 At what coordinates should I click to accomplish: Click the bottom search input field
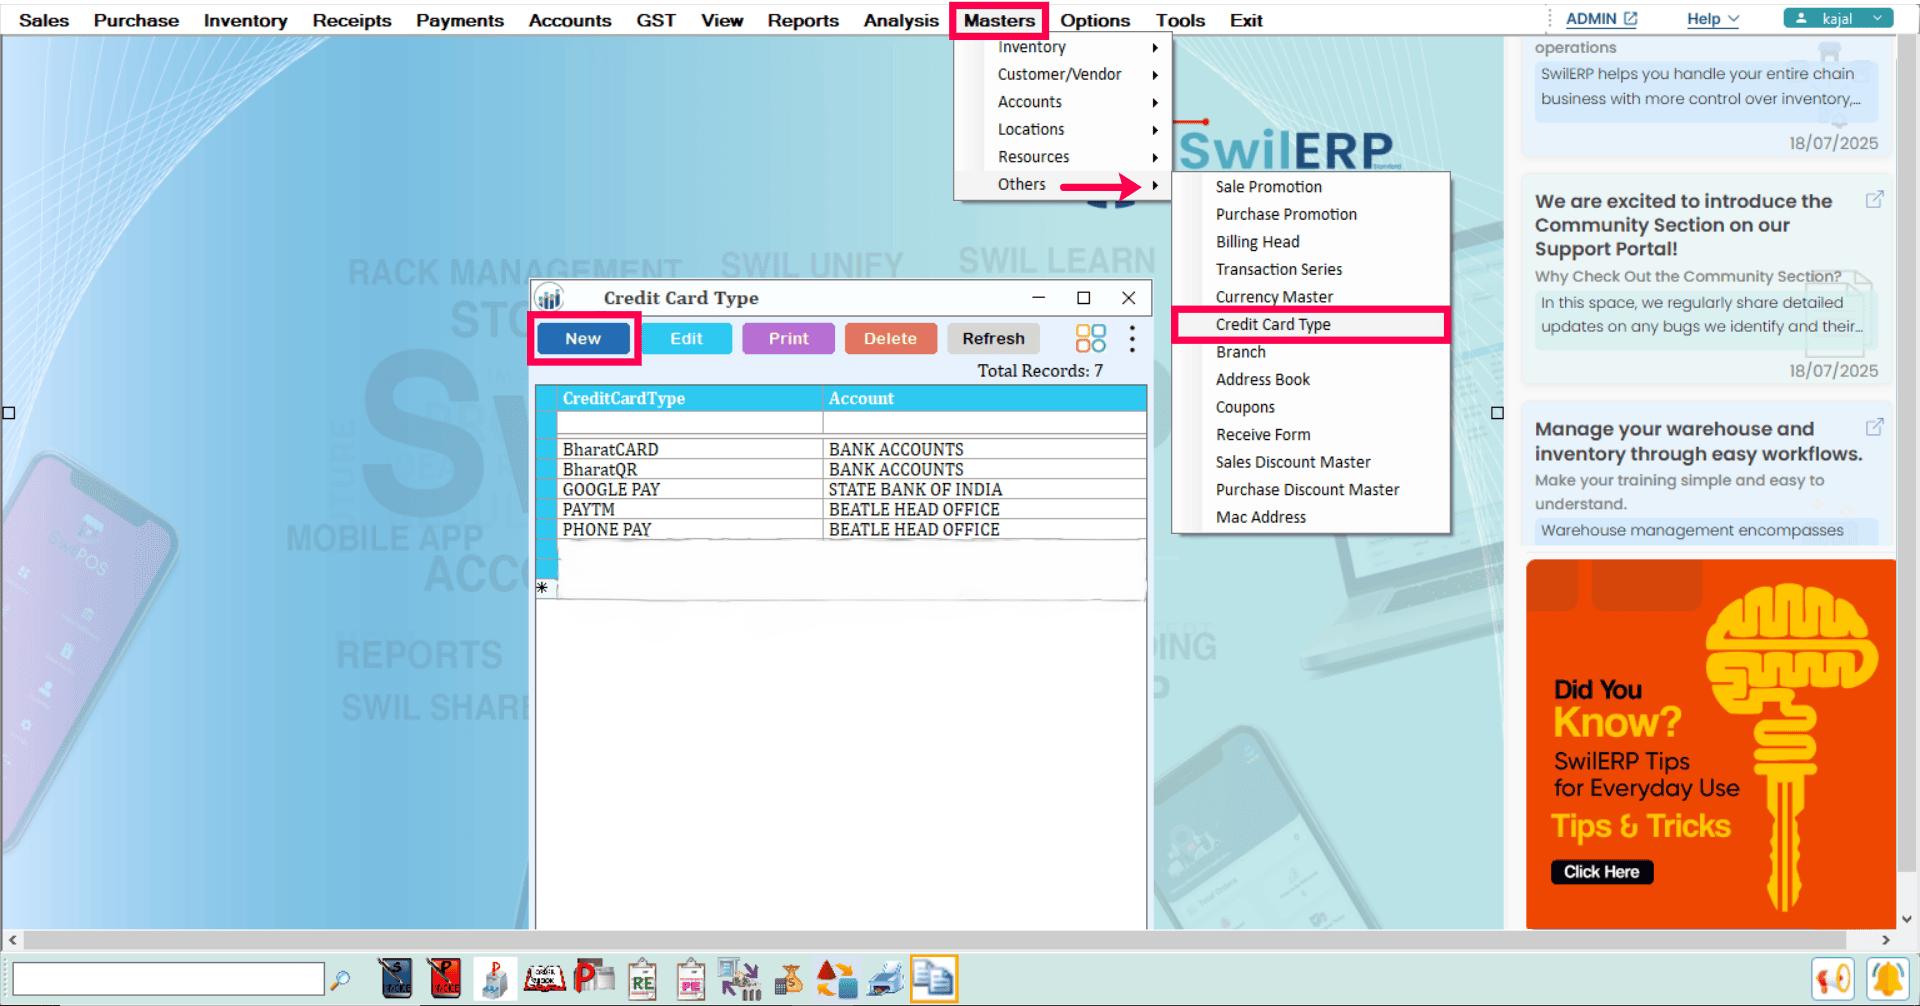[168, 978]
